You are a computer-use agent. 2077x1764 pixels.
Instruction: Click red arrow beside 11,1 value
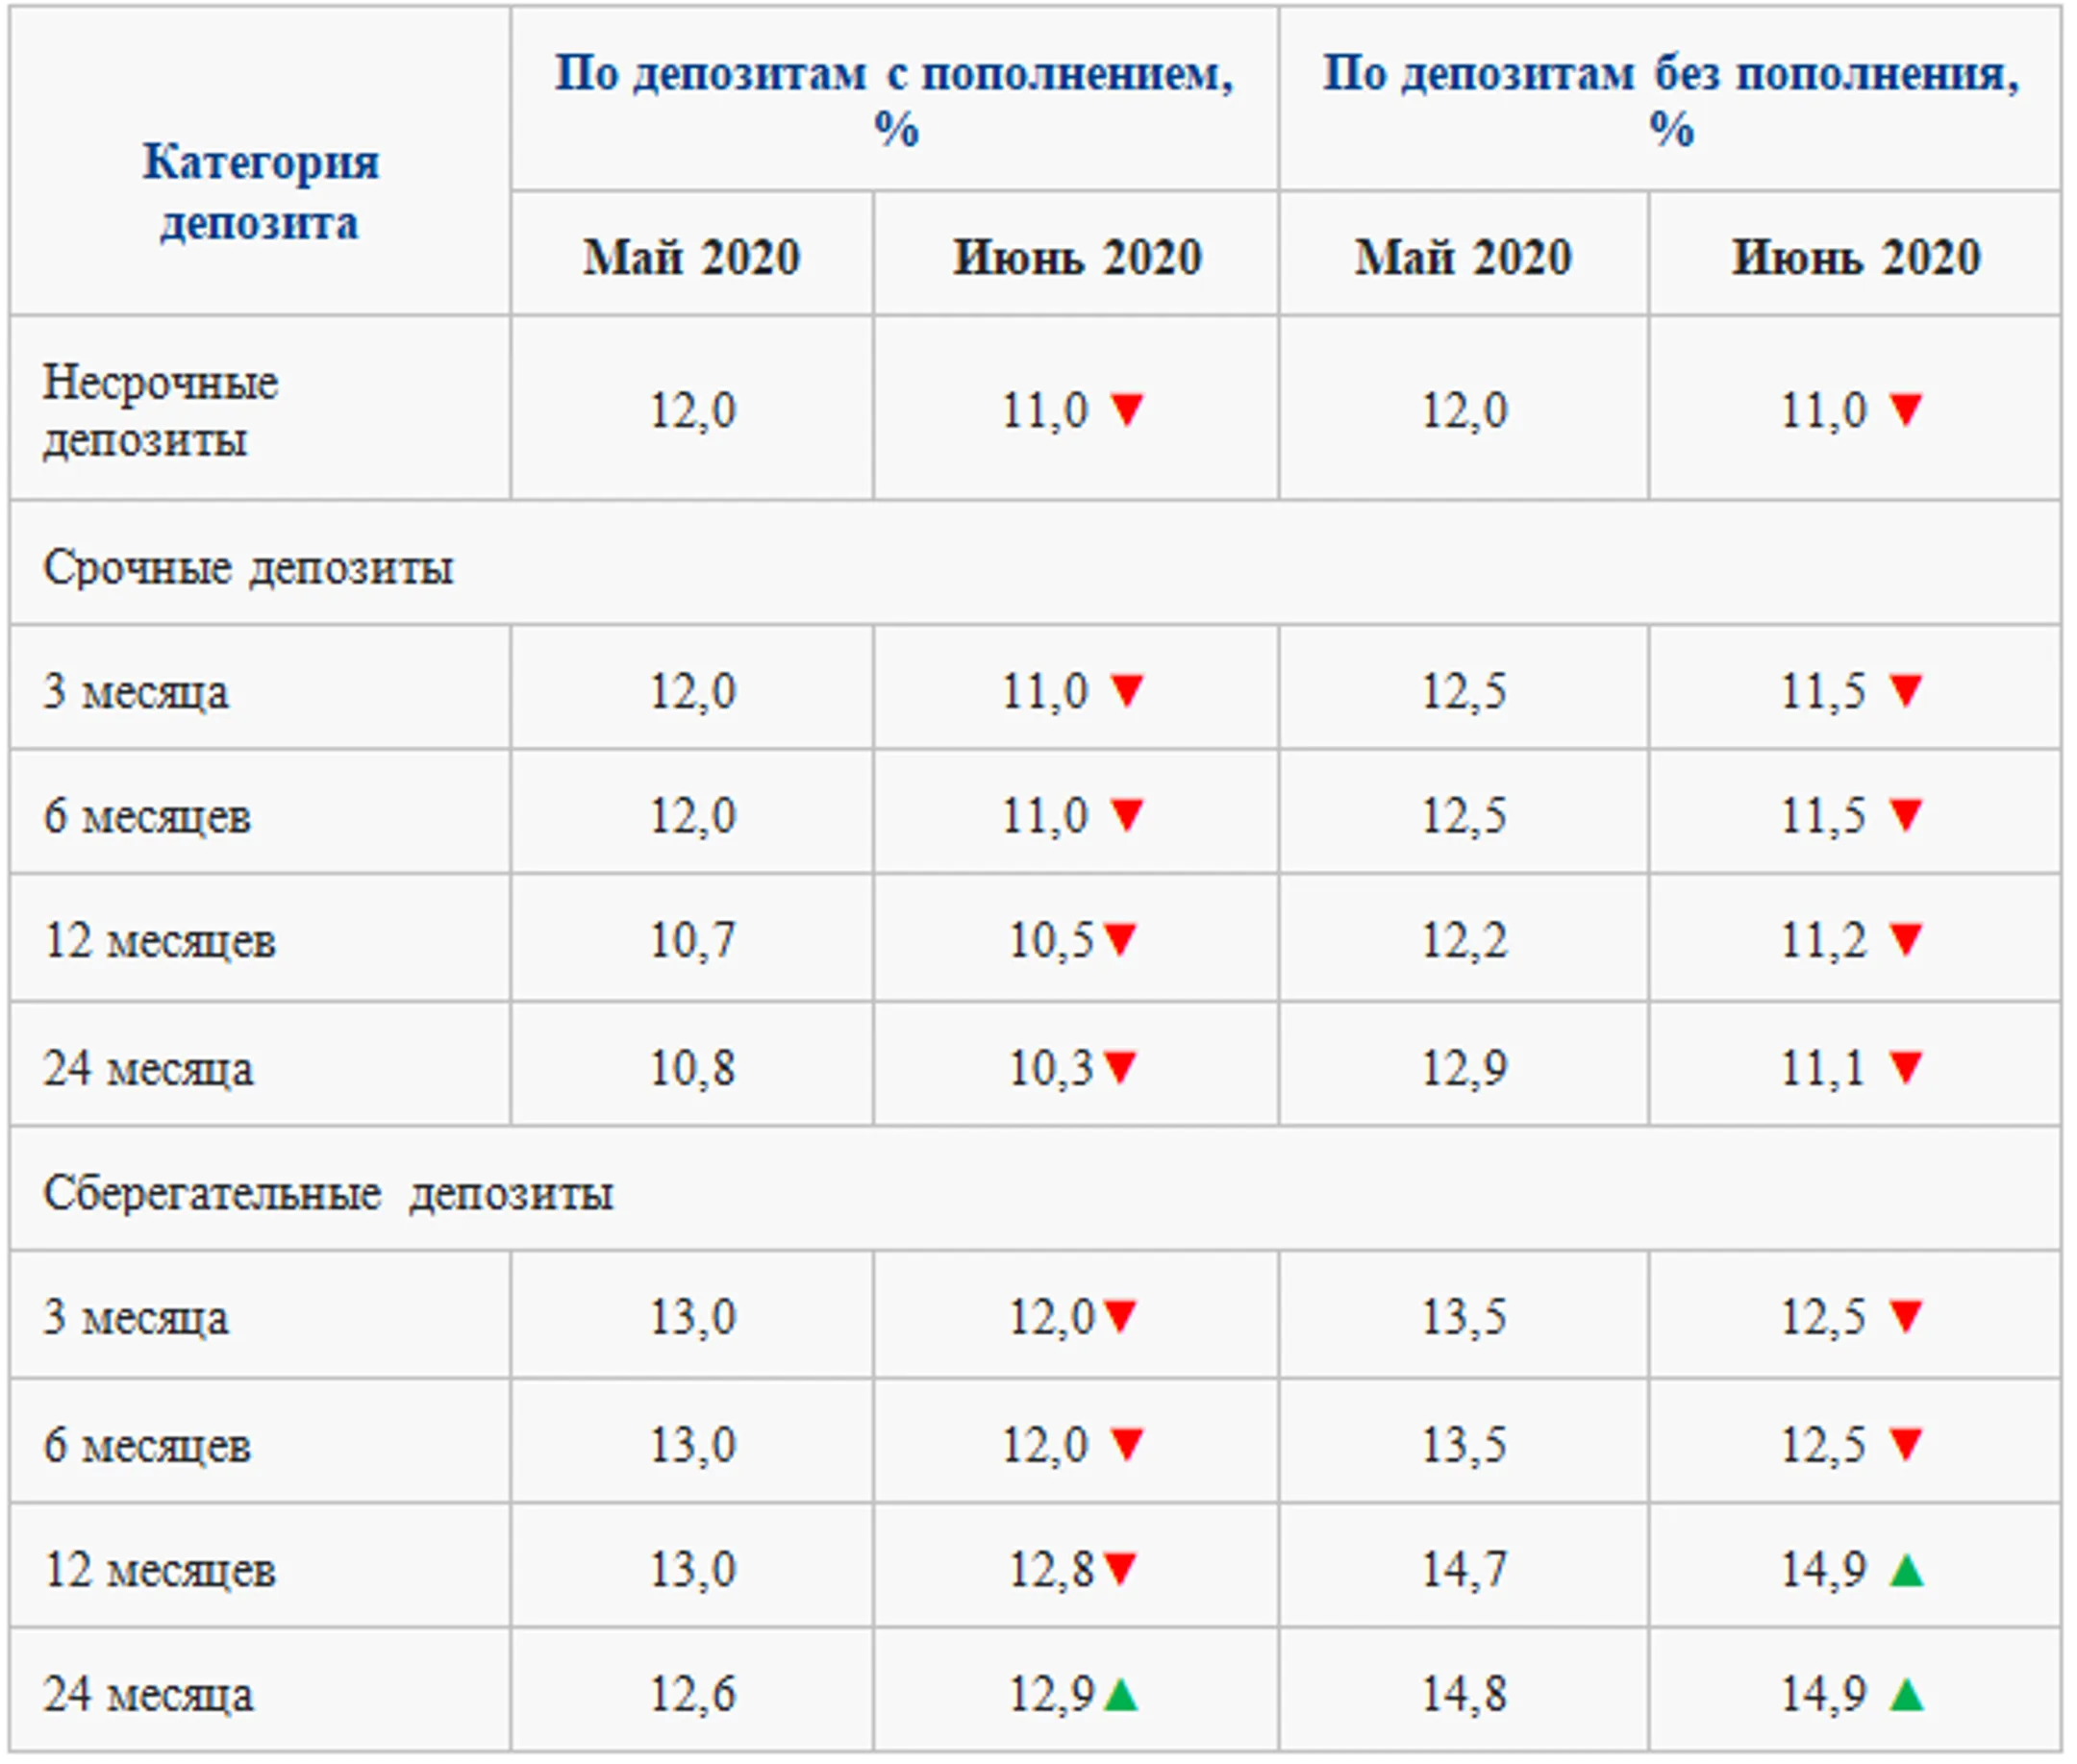coord(1905,1068)
